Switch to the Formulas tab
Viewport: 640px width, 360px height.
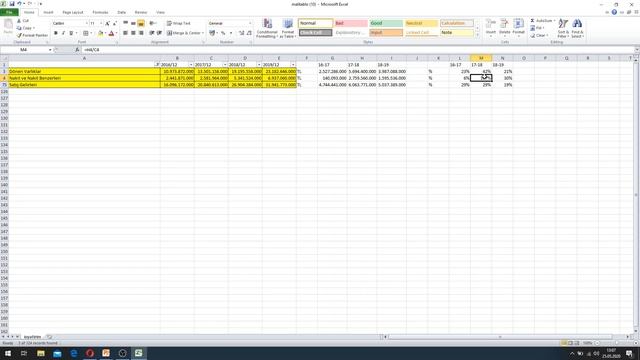(x=100, y=13)
